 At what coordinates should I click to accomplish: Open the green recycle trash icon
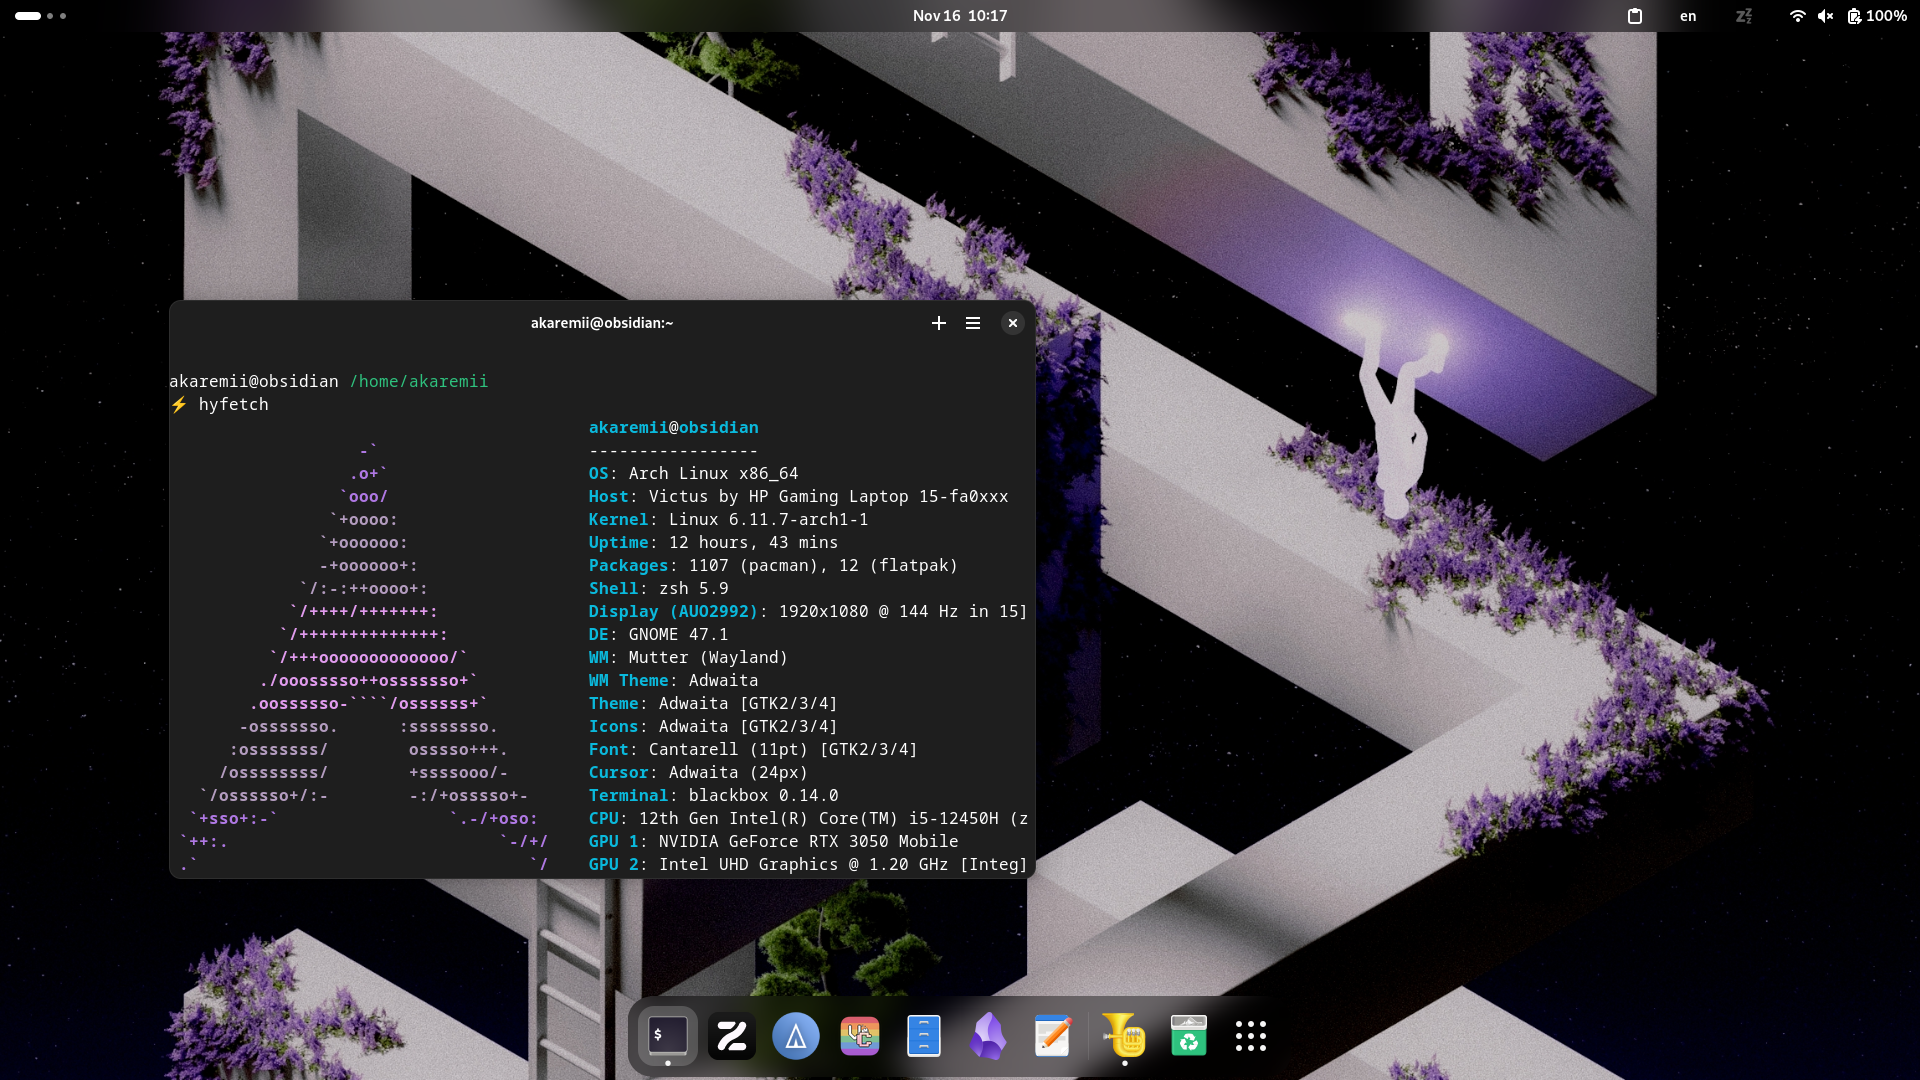[x=1188, y=1036]
